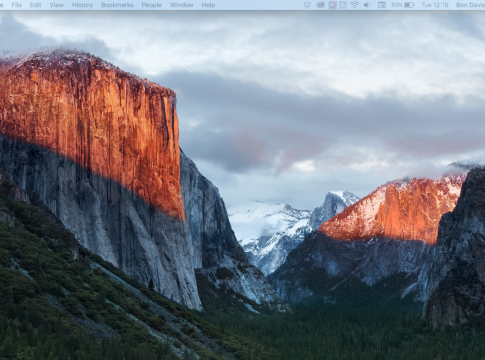Screen dimensions: 485x360
Task: Open the Help menu
Action: tap(208, 5)
